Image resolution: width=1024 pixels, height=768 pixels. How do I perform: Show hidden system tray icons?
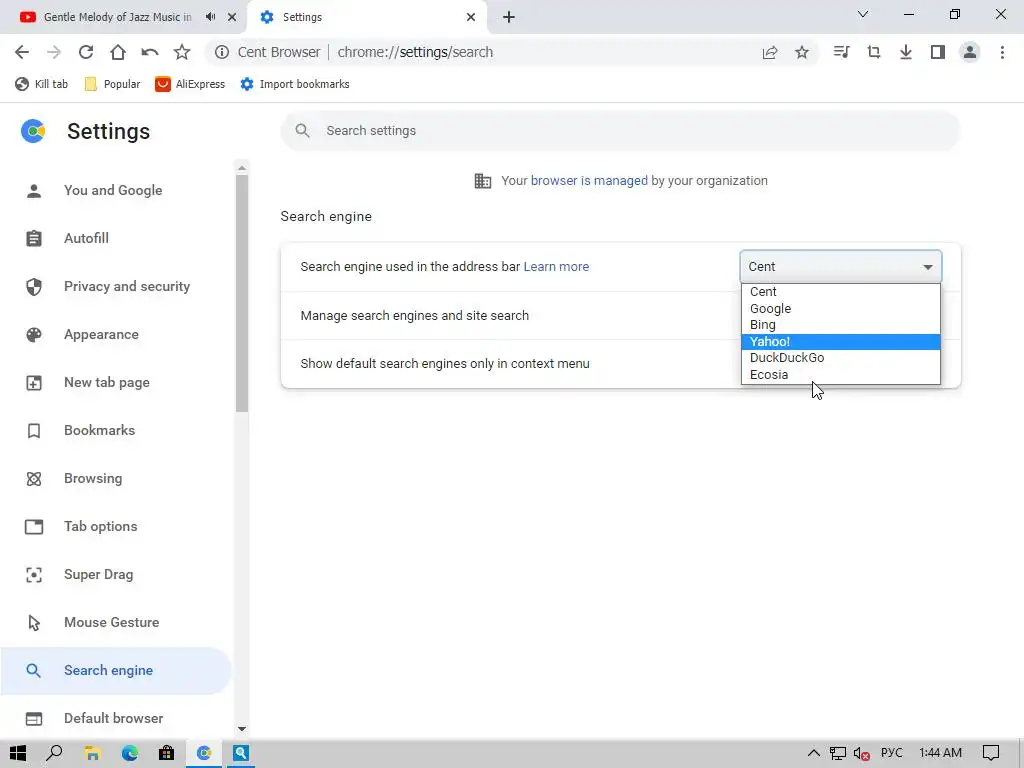pyautogui.click(x=814, y=754)
